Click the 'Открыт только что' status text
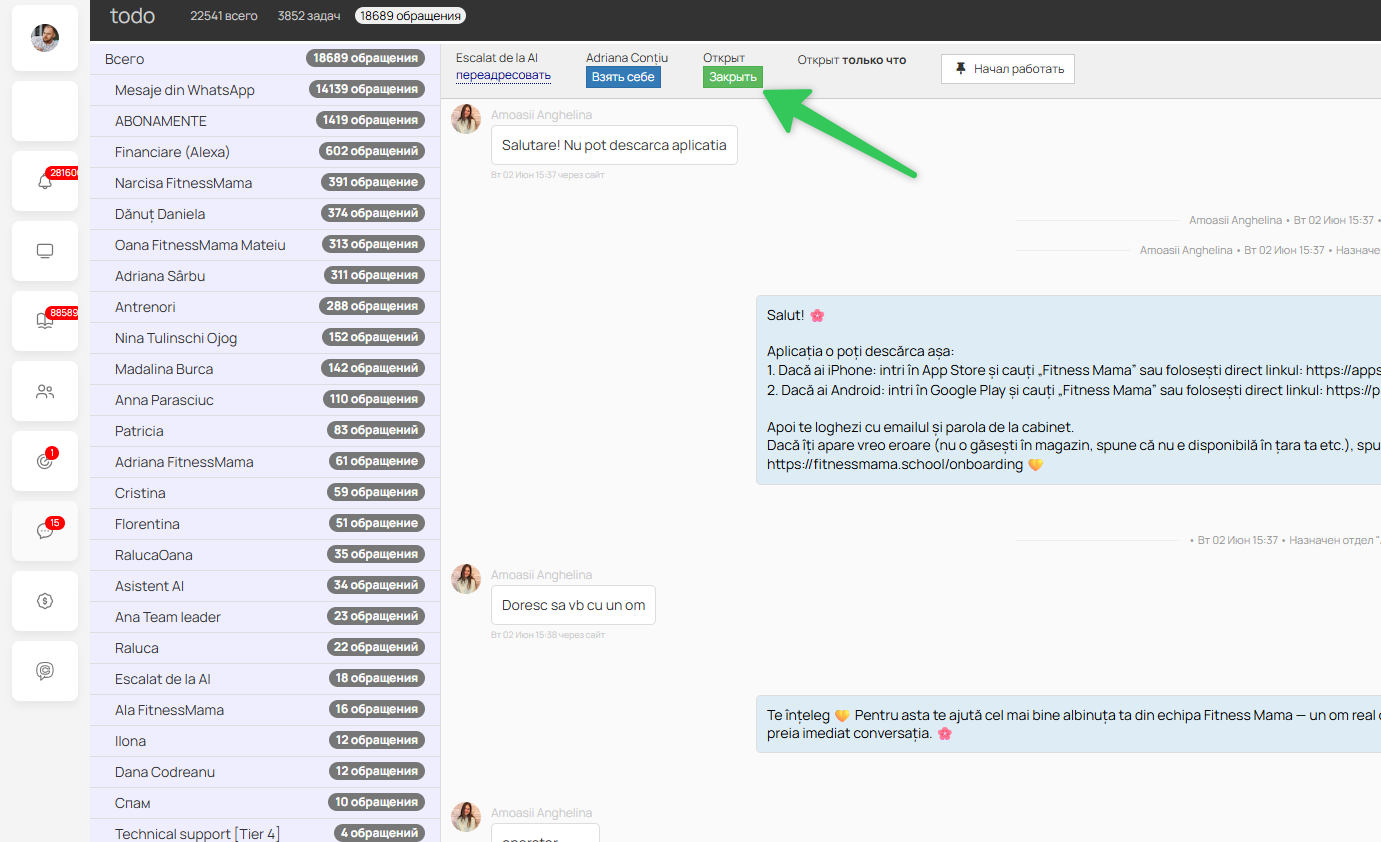This screenshot has height=842, width=1381. pos(852,60)
